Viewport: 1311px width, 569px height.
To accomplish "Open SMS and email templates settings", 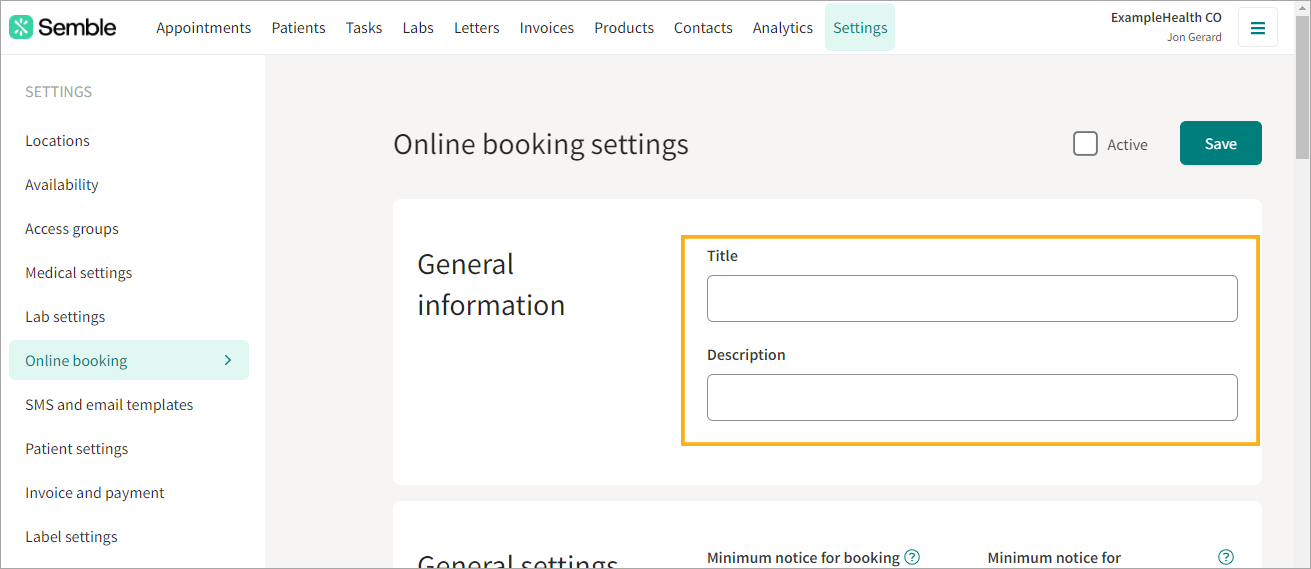I will (x=109, y=405).
